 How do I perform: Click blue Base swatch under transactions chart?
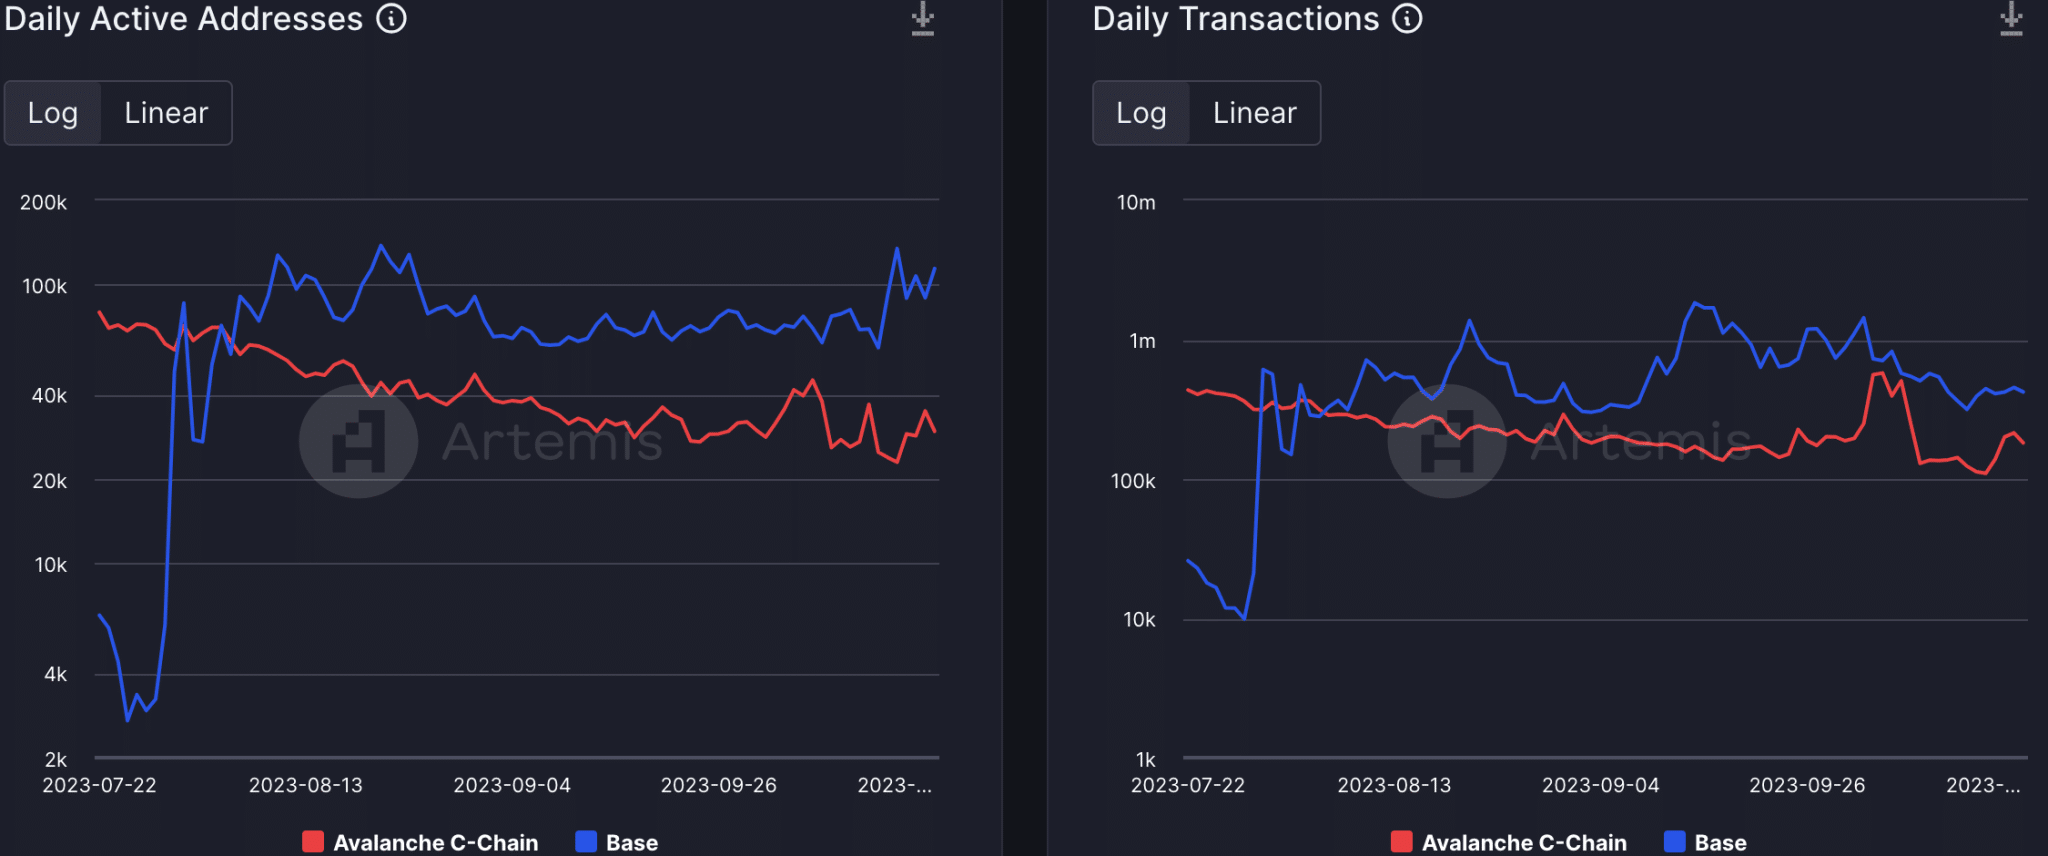(1675, 842)
